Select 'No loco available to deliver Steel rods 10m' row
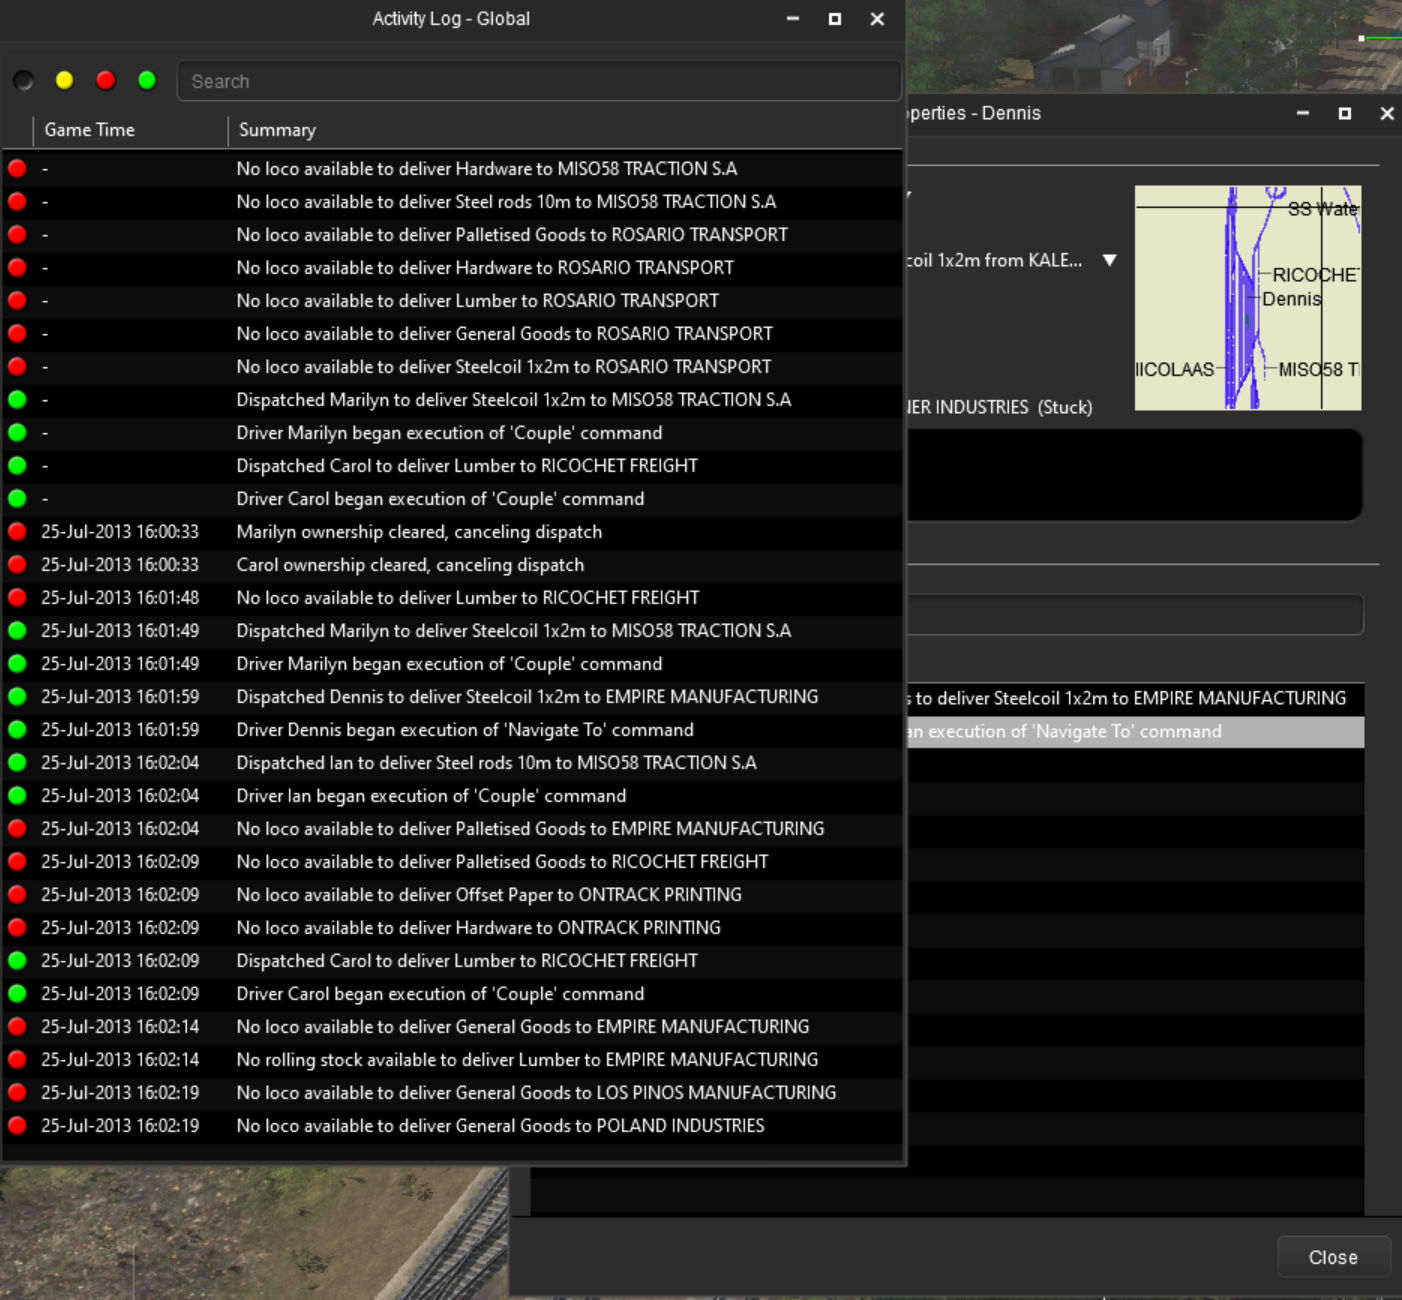The height and width of the screenshot is (1300, 1402). tap(452, 202)
